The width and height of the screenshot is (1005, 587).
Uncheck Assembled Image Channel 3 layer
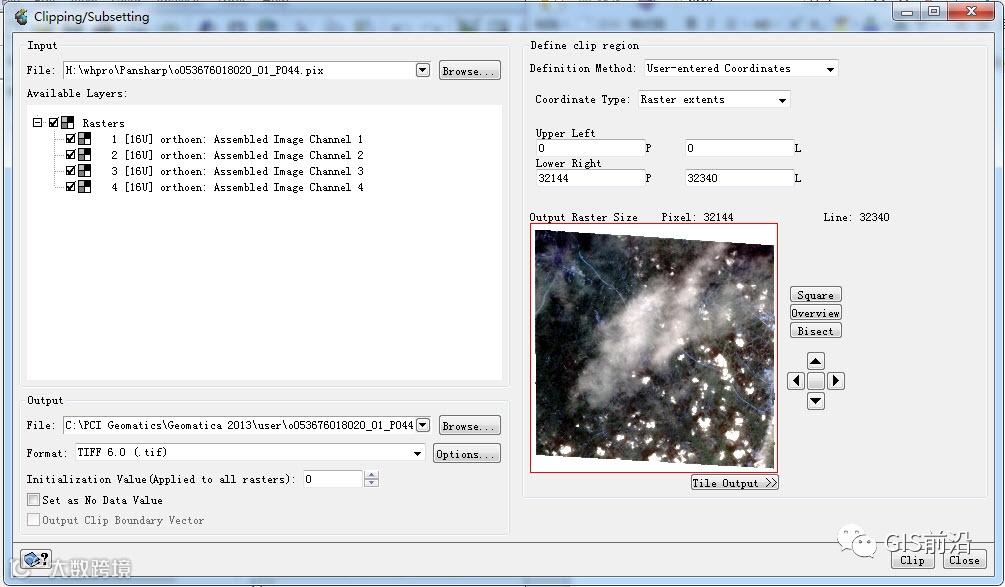pos(71,170)
